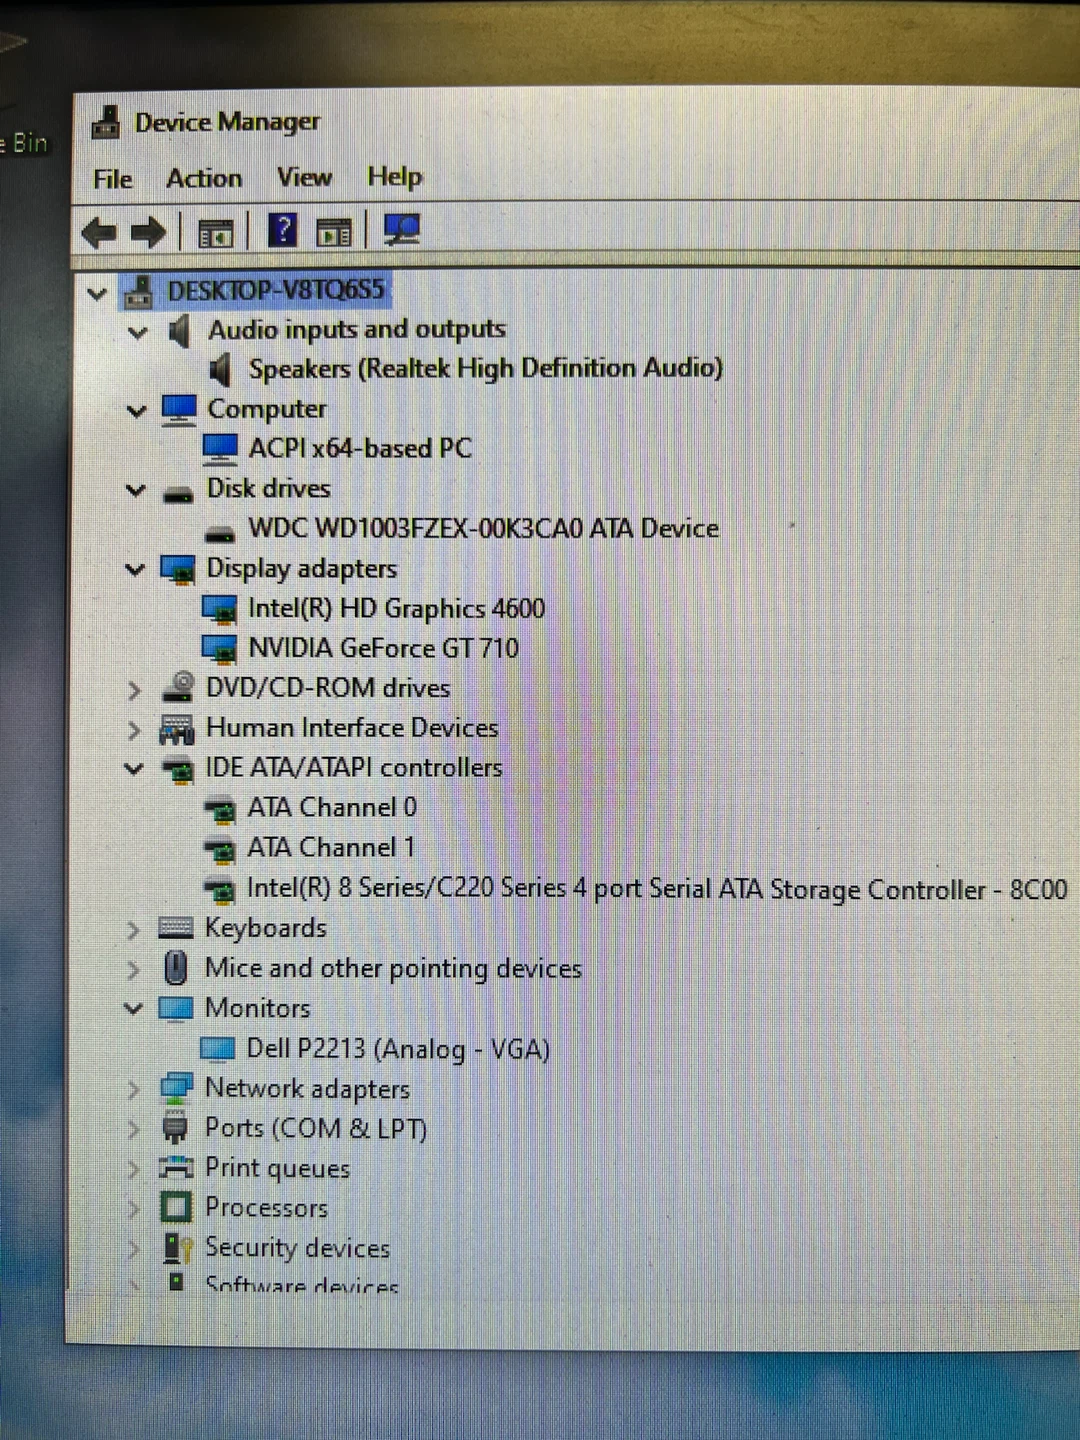The width and height of the screenshot is (1080, 1440).
Task: Click the Ports (COM & LPT) plug icon
Action: point(175,1127)
